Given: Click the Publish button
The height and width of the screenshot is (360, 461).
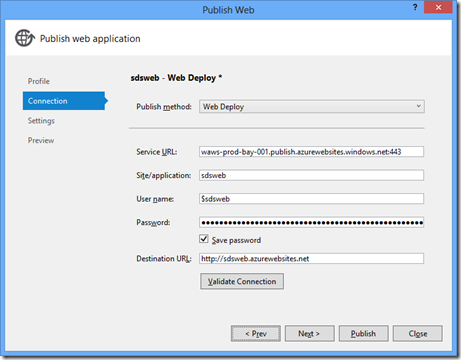Looking at the screenshot, I should point(363,333).
